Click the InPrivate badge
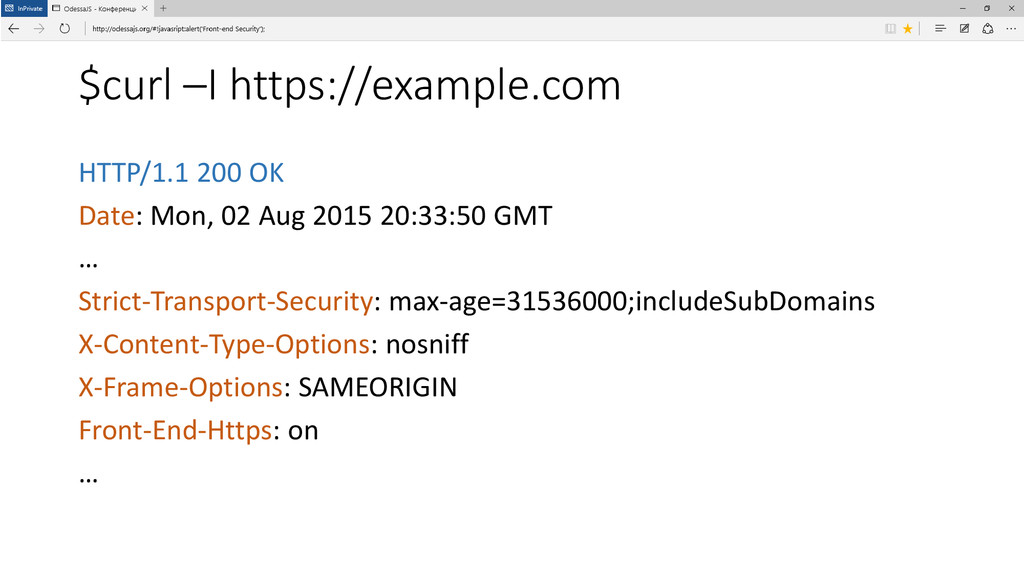 (x=24, y=8)
